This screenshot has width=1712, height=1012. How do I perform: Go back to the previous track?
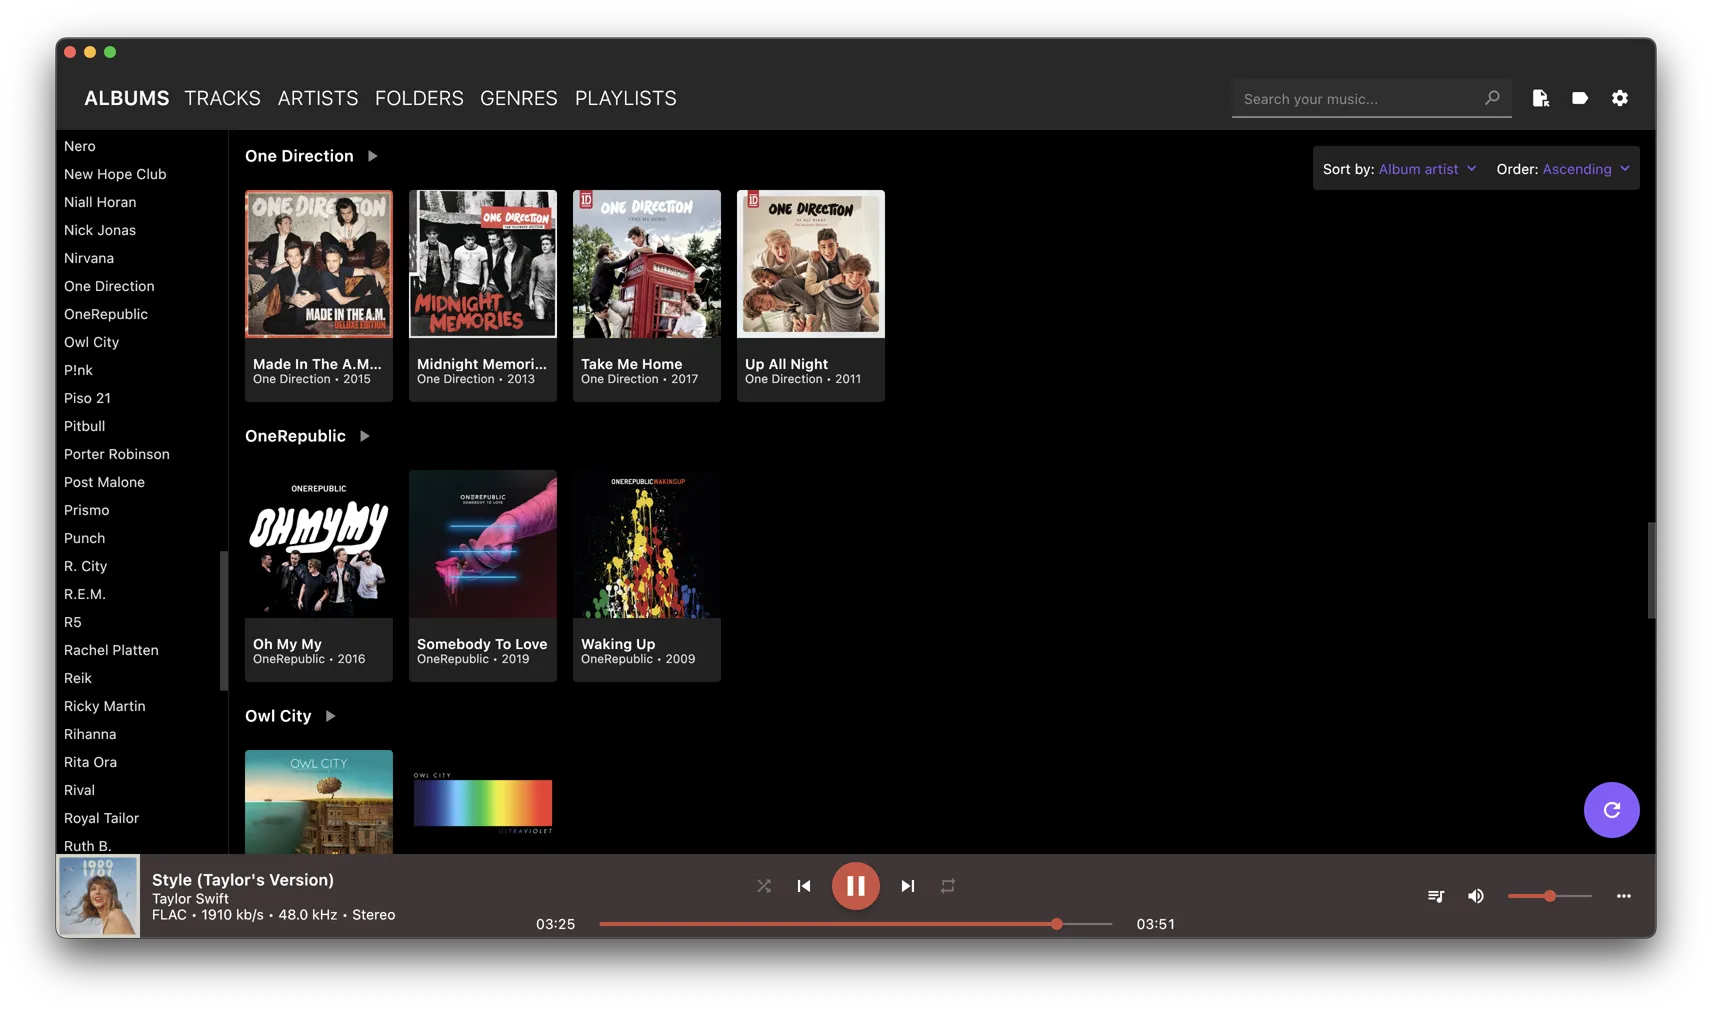pyautogui.click(x=804, y=886)
